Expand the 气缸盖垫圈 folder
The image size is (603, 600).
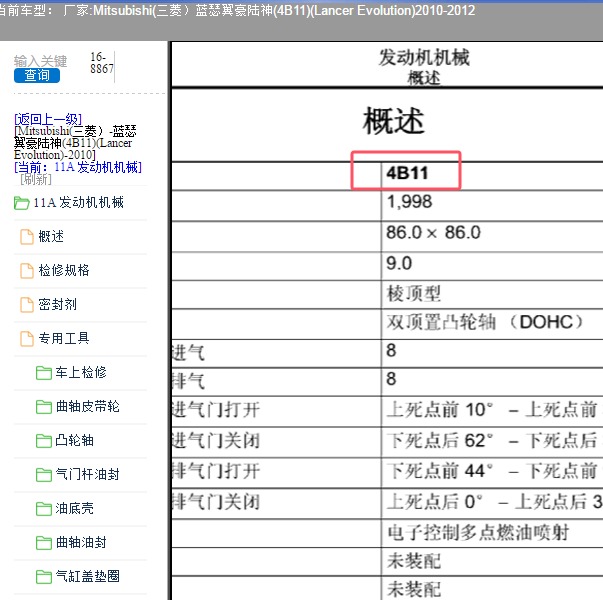pyautogui.click(x=87, y=576)
